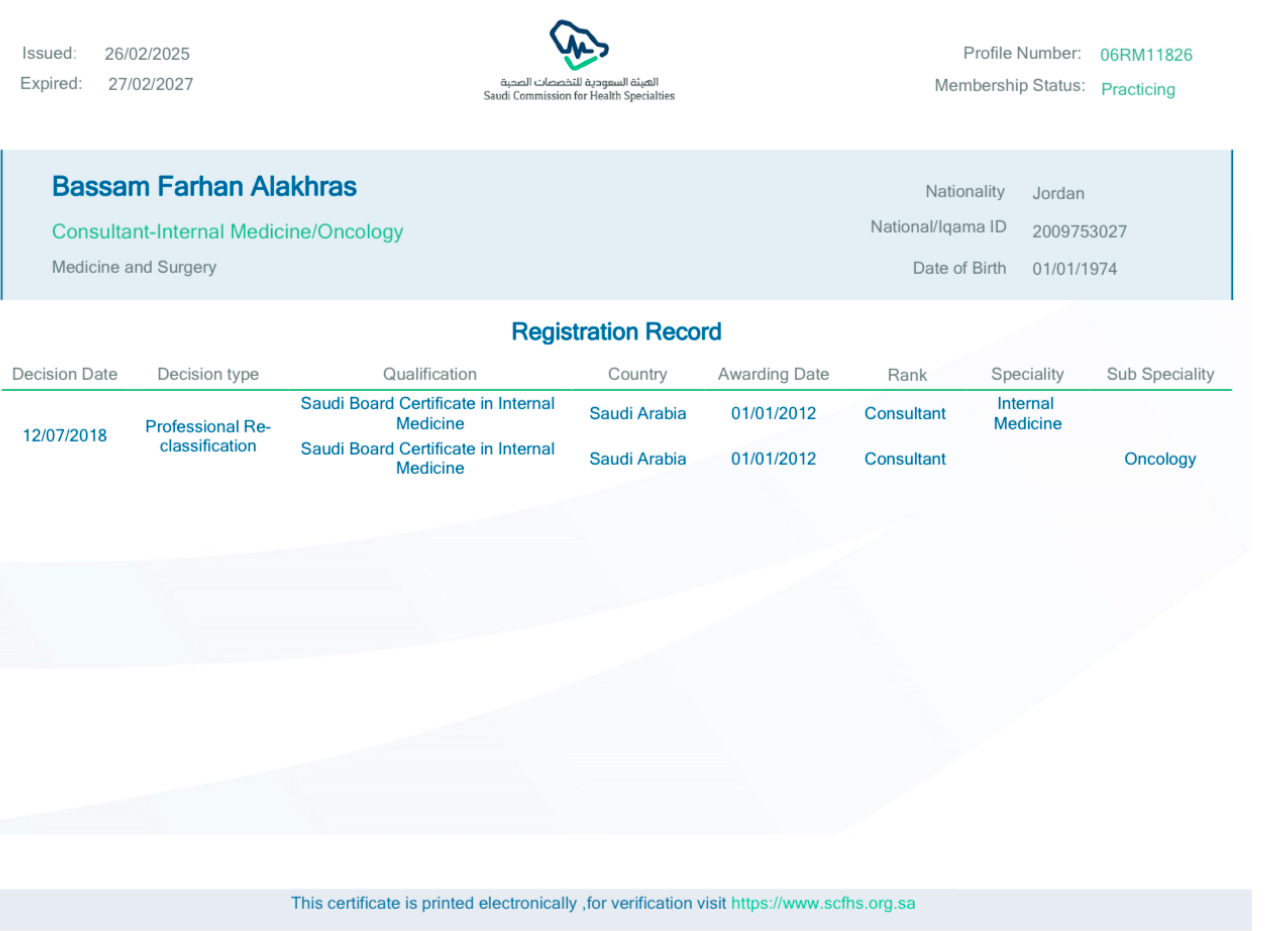1284x931 pixels.
Task: Open the https://www.scfhs.org.sa verification link
Action: pyautogui.click(x=822, y=903)
